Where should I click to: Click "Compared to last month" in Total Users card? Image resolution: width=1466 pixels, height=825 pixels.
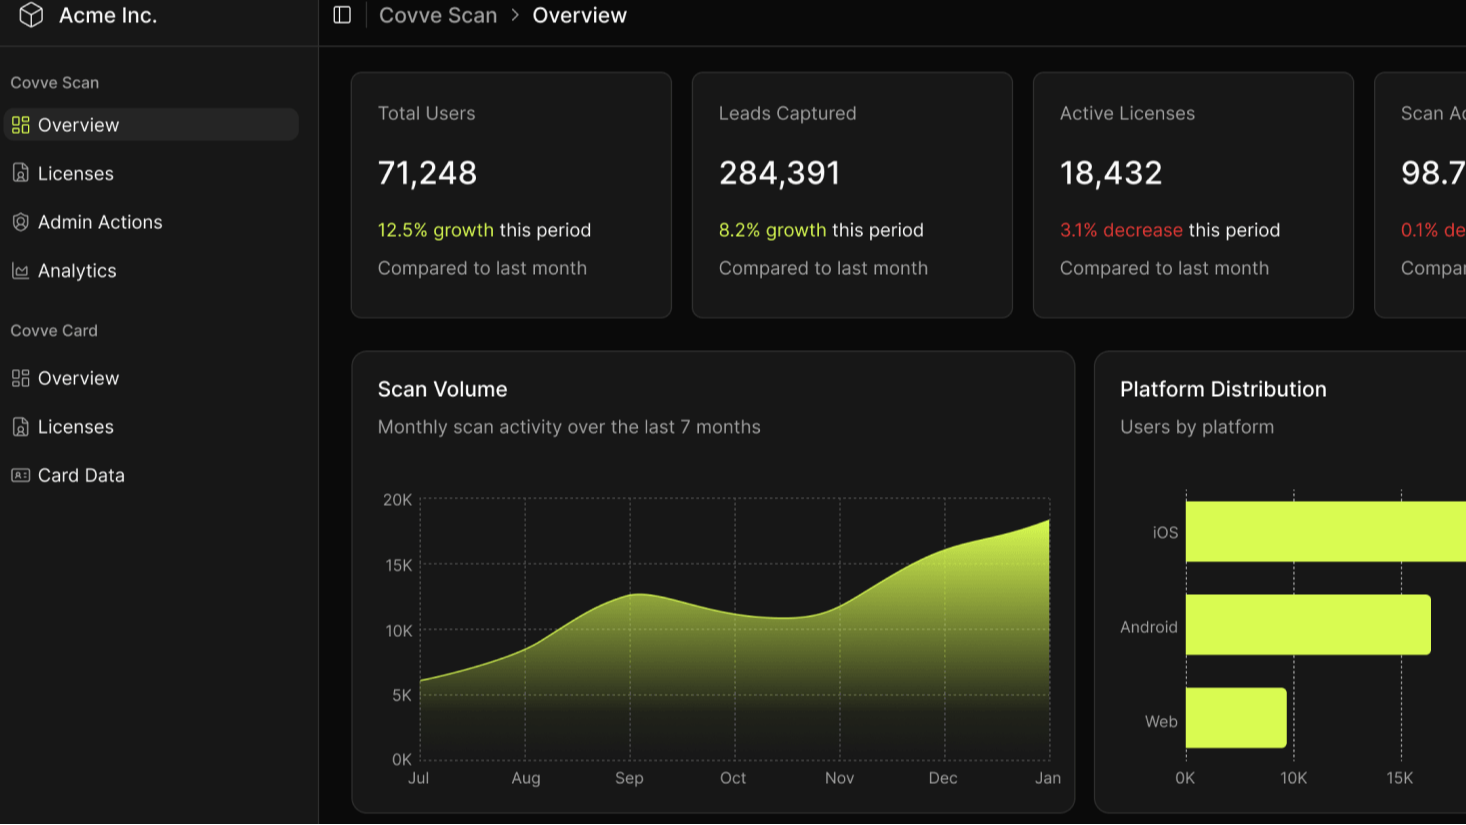pos(483,268)
